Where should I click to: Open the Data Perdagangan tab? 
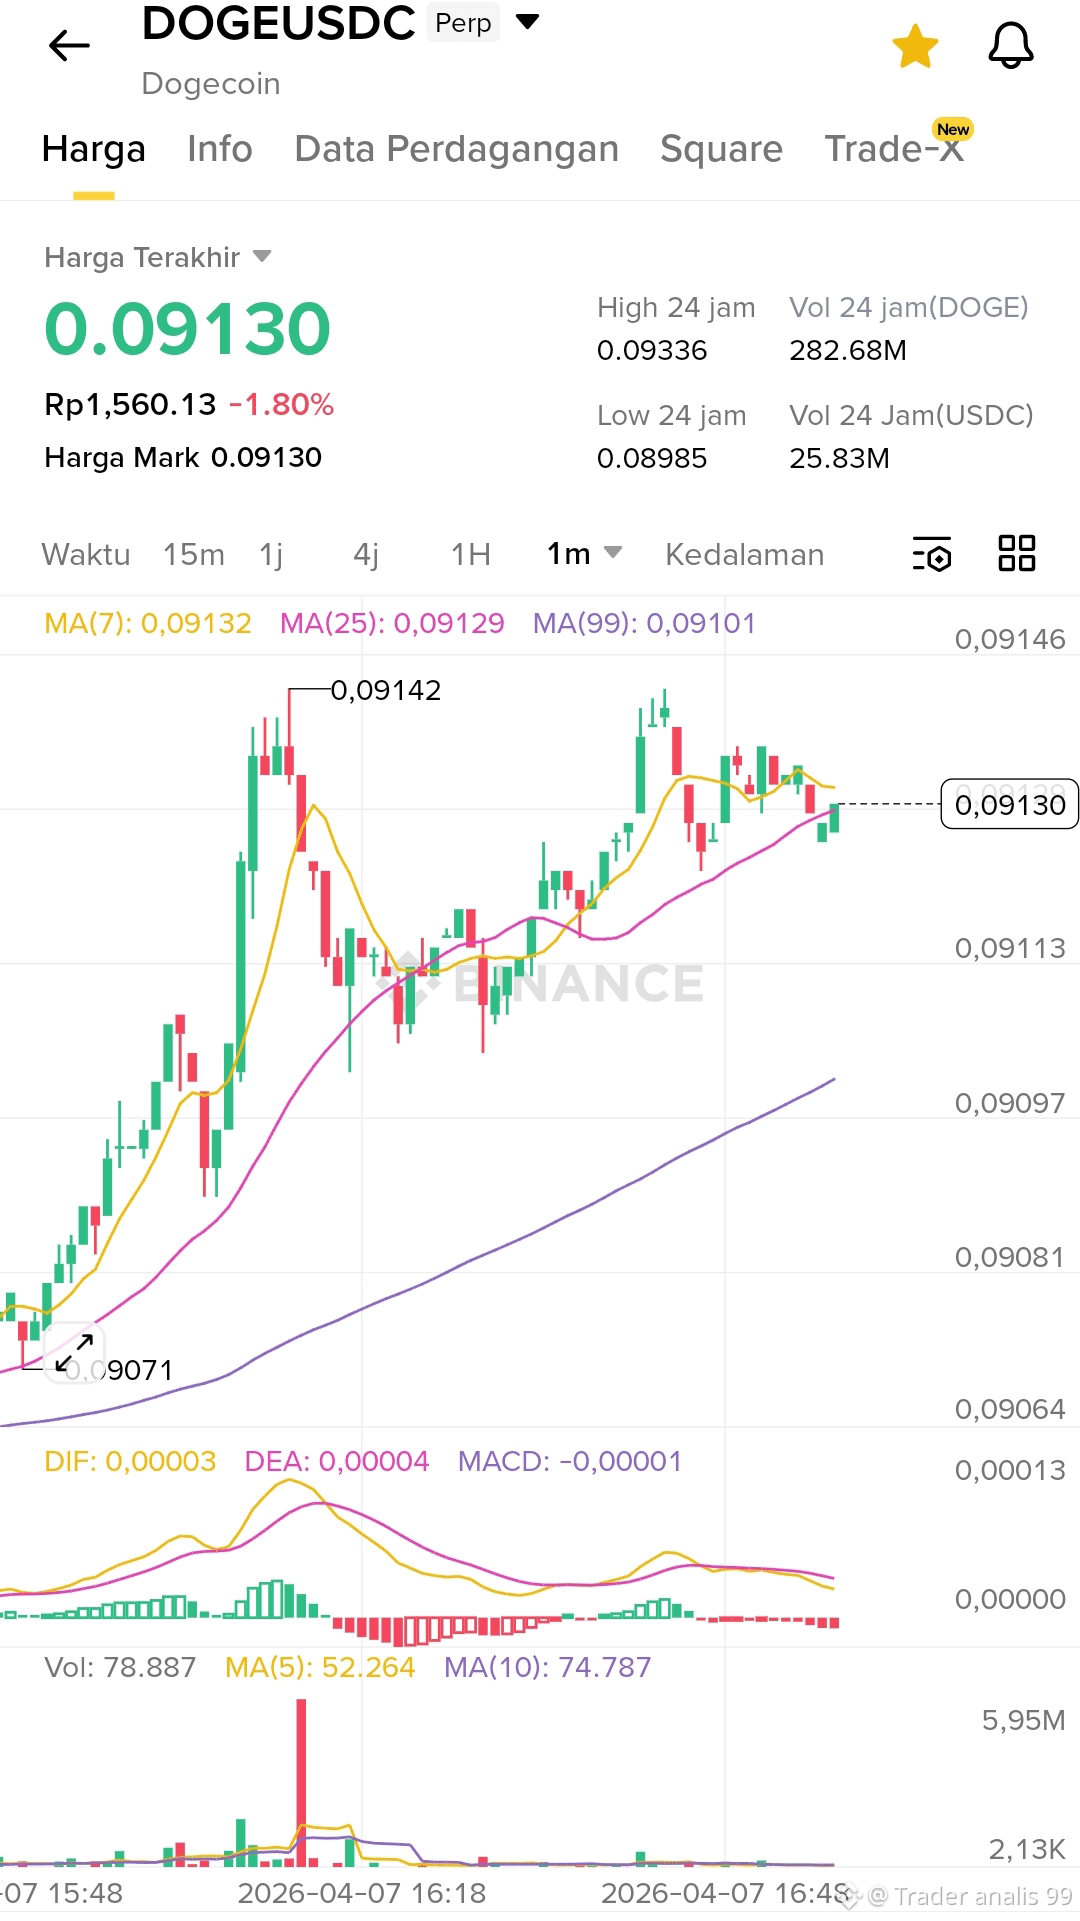click(456, 149)
